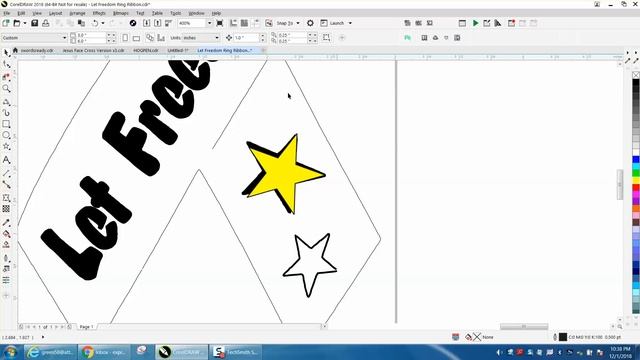Click the Save icon

tap(35, 23)
